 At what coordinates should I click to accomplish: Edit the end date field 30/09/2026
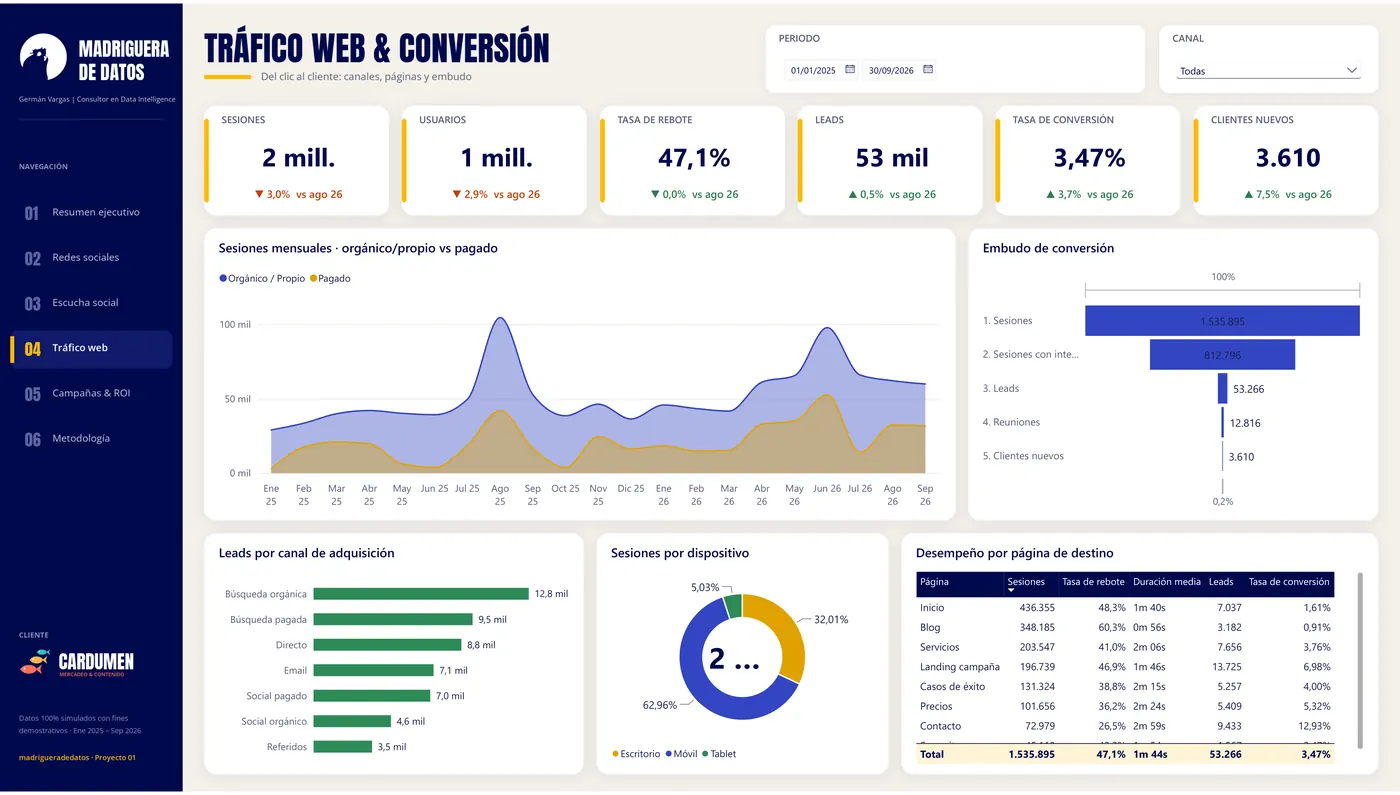point(891,71)
